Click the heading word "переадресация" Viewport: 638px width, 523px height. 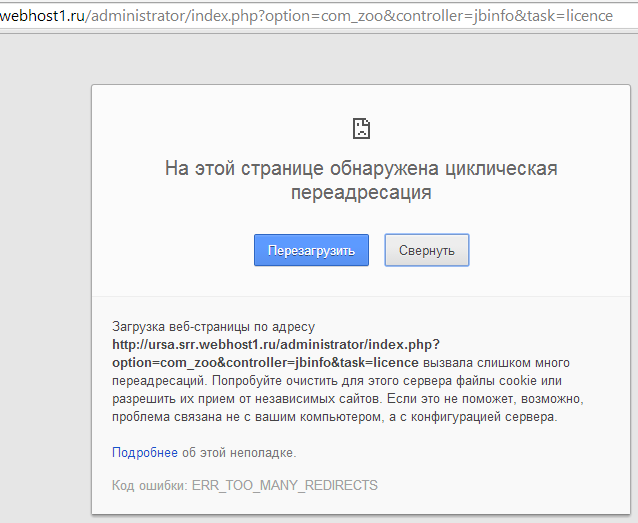(361, 193)
